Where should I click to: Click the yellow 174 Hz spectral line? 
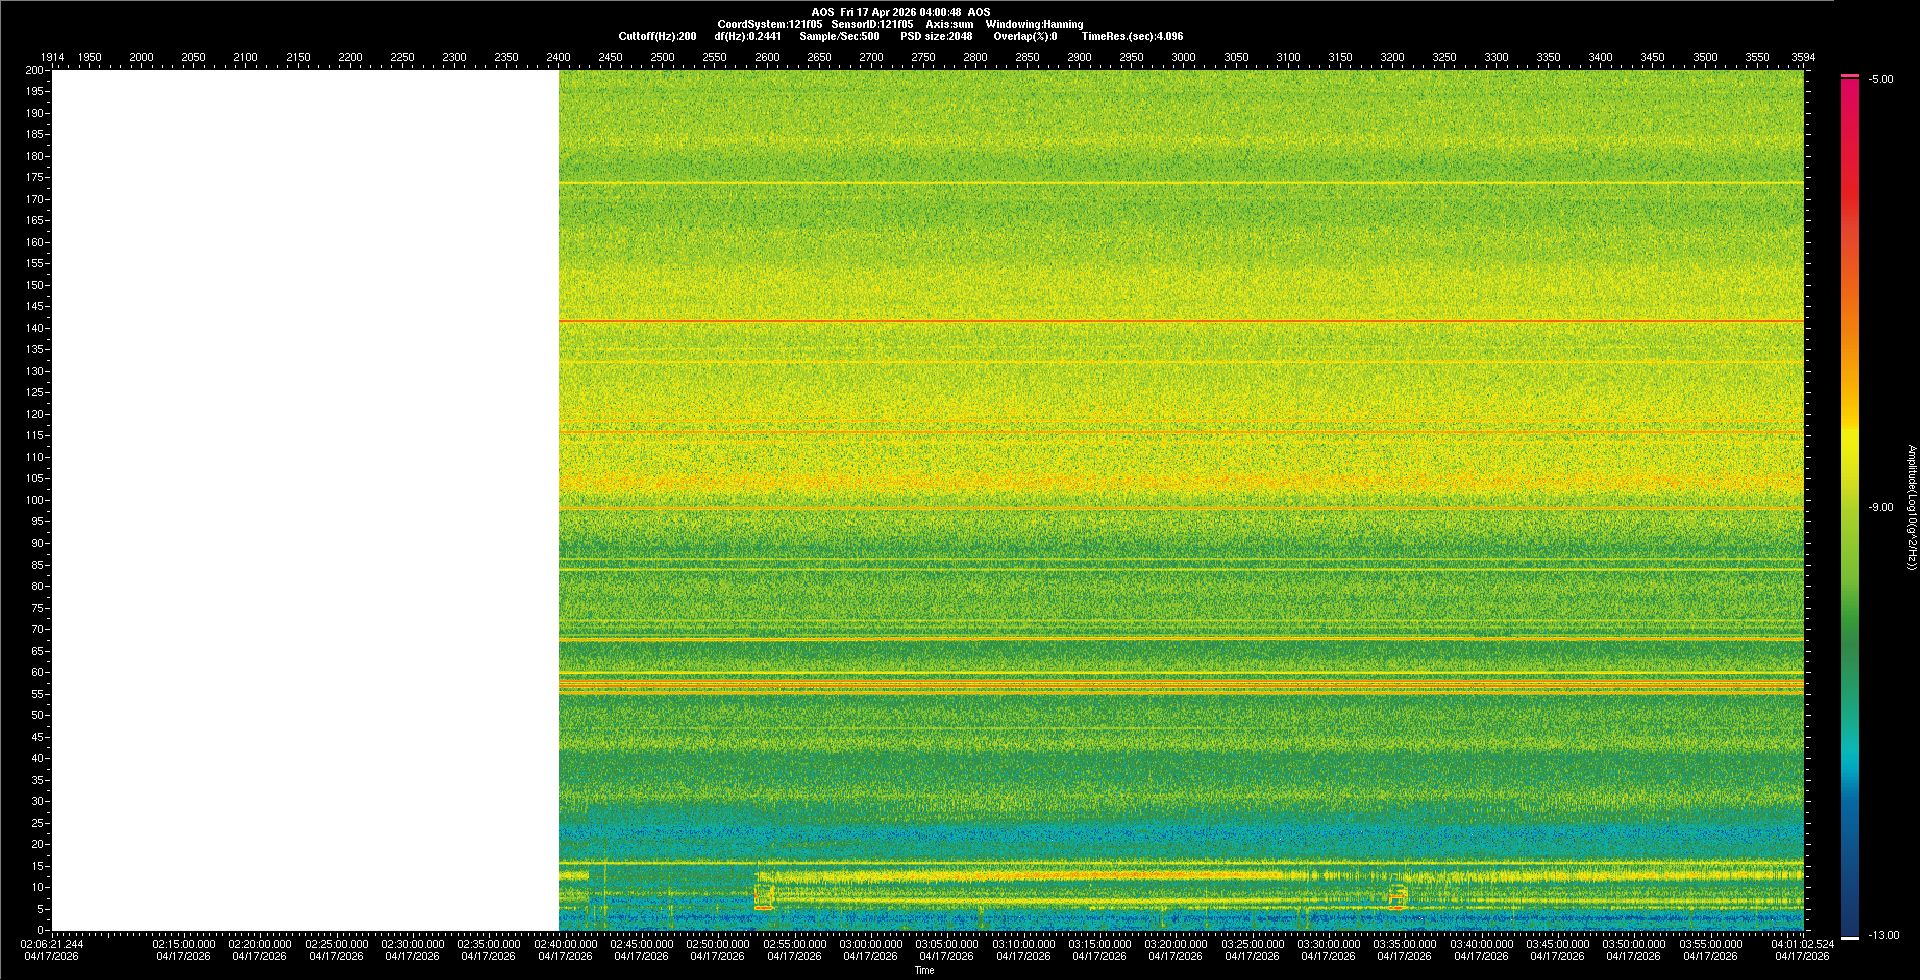click(x=1180, y=183)
